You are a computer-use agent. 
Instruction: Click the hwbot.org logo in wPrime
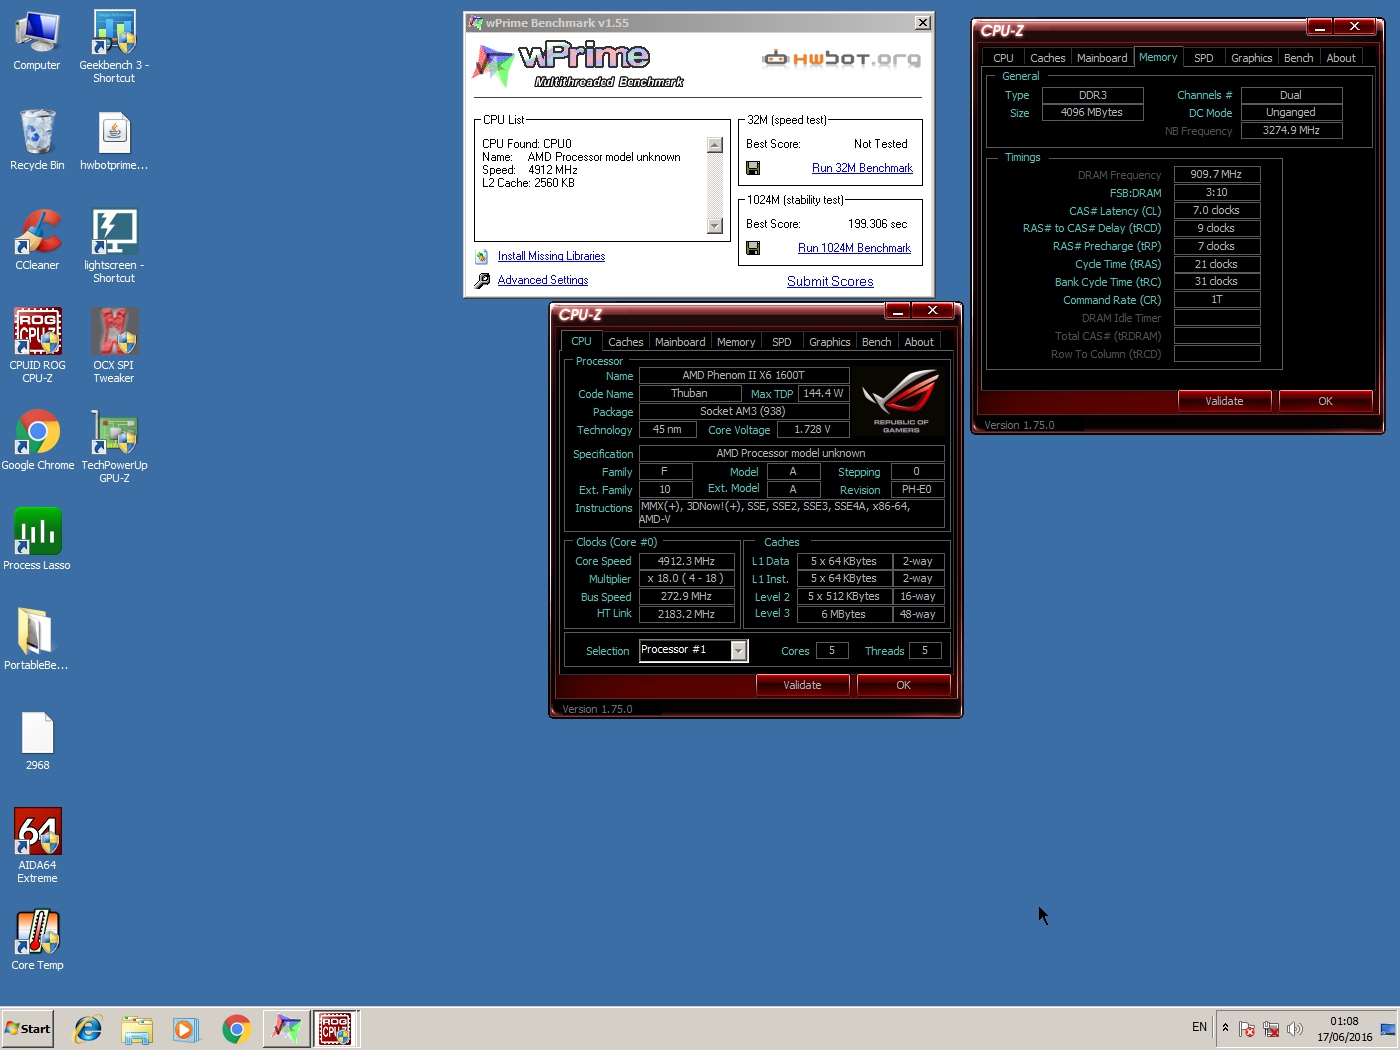[841, 59]
